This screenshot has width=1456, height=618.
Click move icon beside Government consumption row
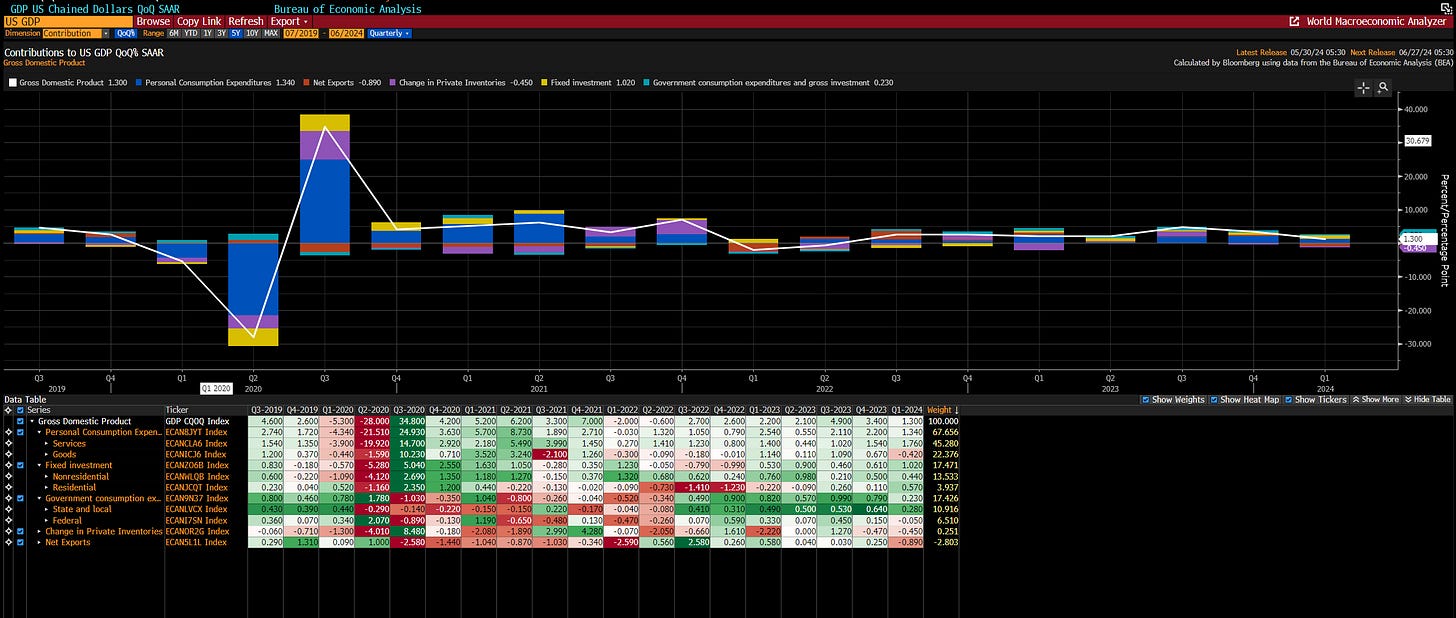coord(8,498)
